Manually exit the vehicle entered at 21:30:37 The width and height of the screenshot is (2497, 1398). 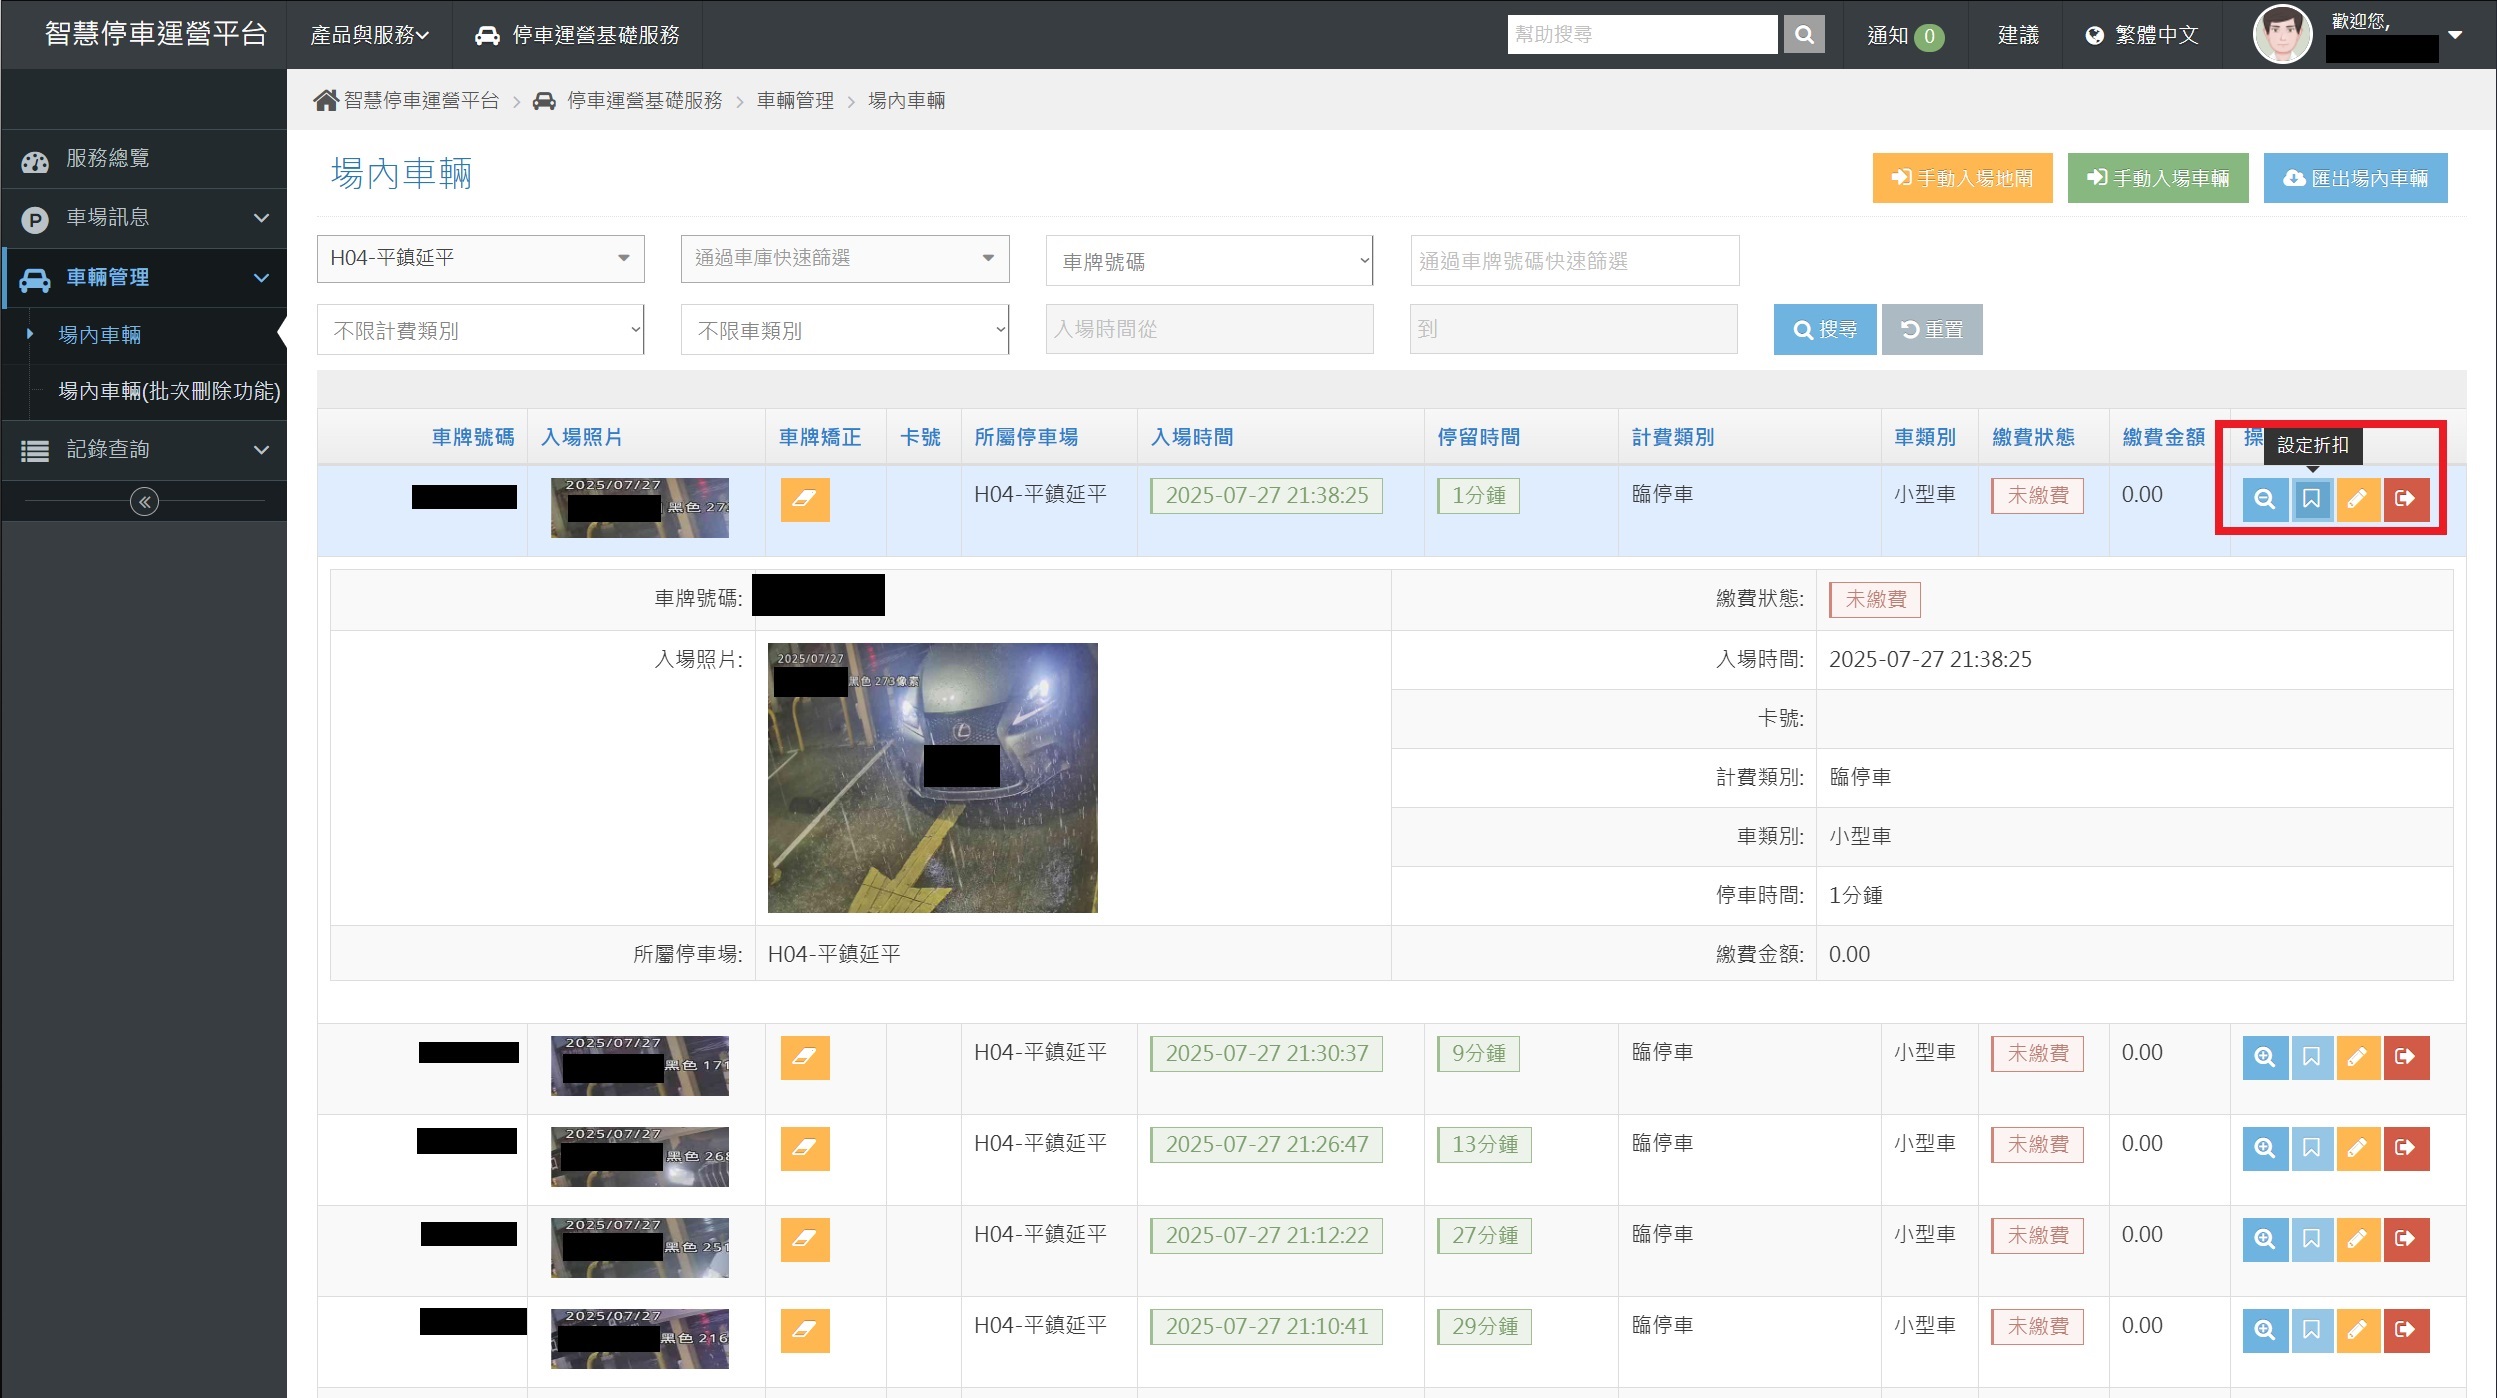pyautogui.click(x=2406, y=1057)
